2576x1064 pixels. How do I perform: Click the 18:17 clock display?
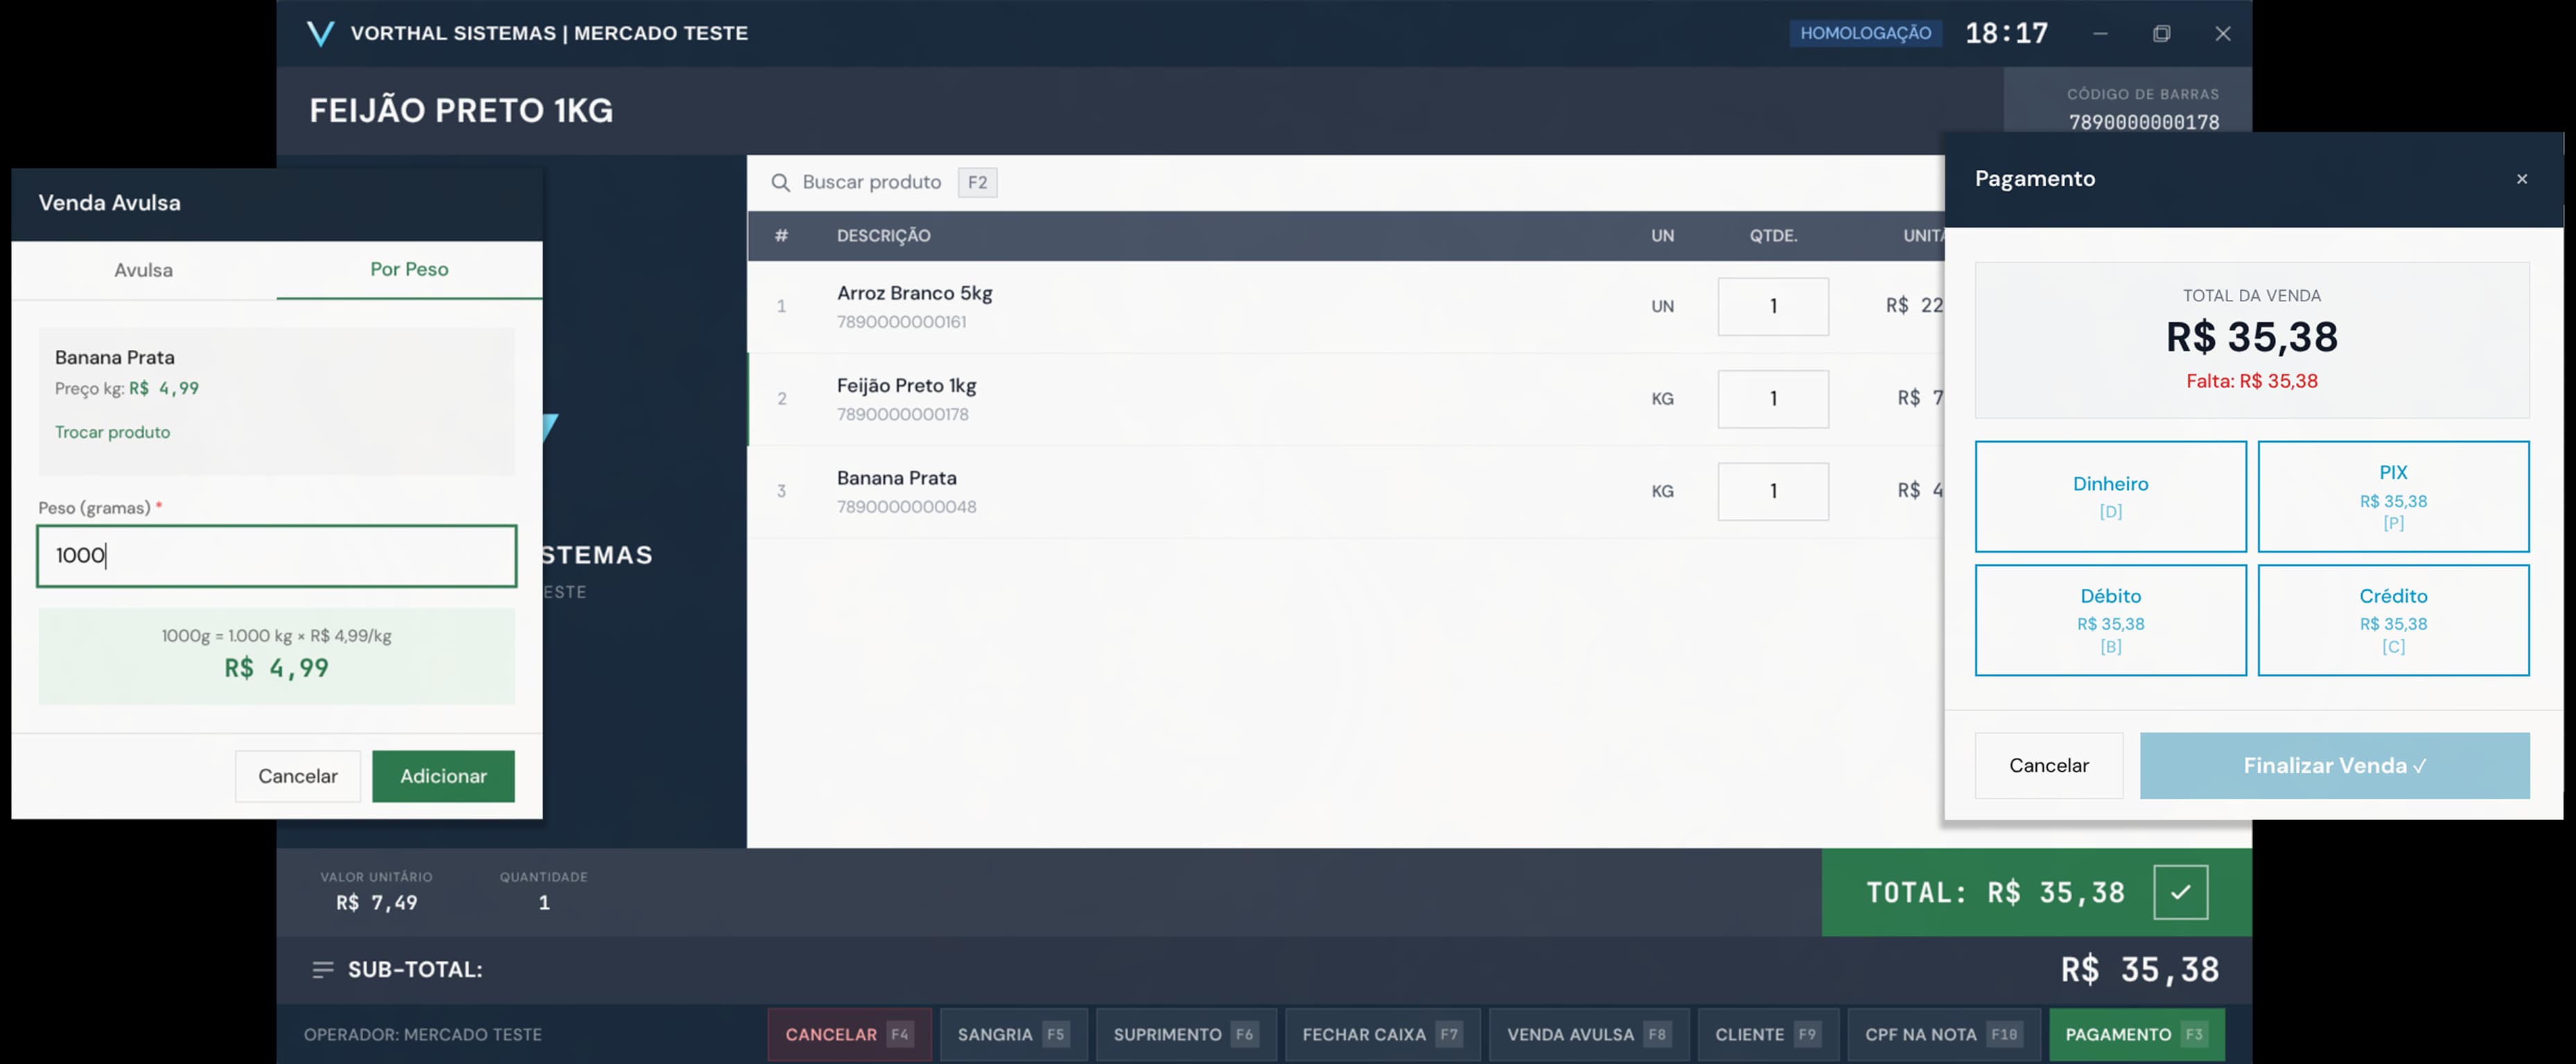pyautogui.click(x=2006, y=33)
